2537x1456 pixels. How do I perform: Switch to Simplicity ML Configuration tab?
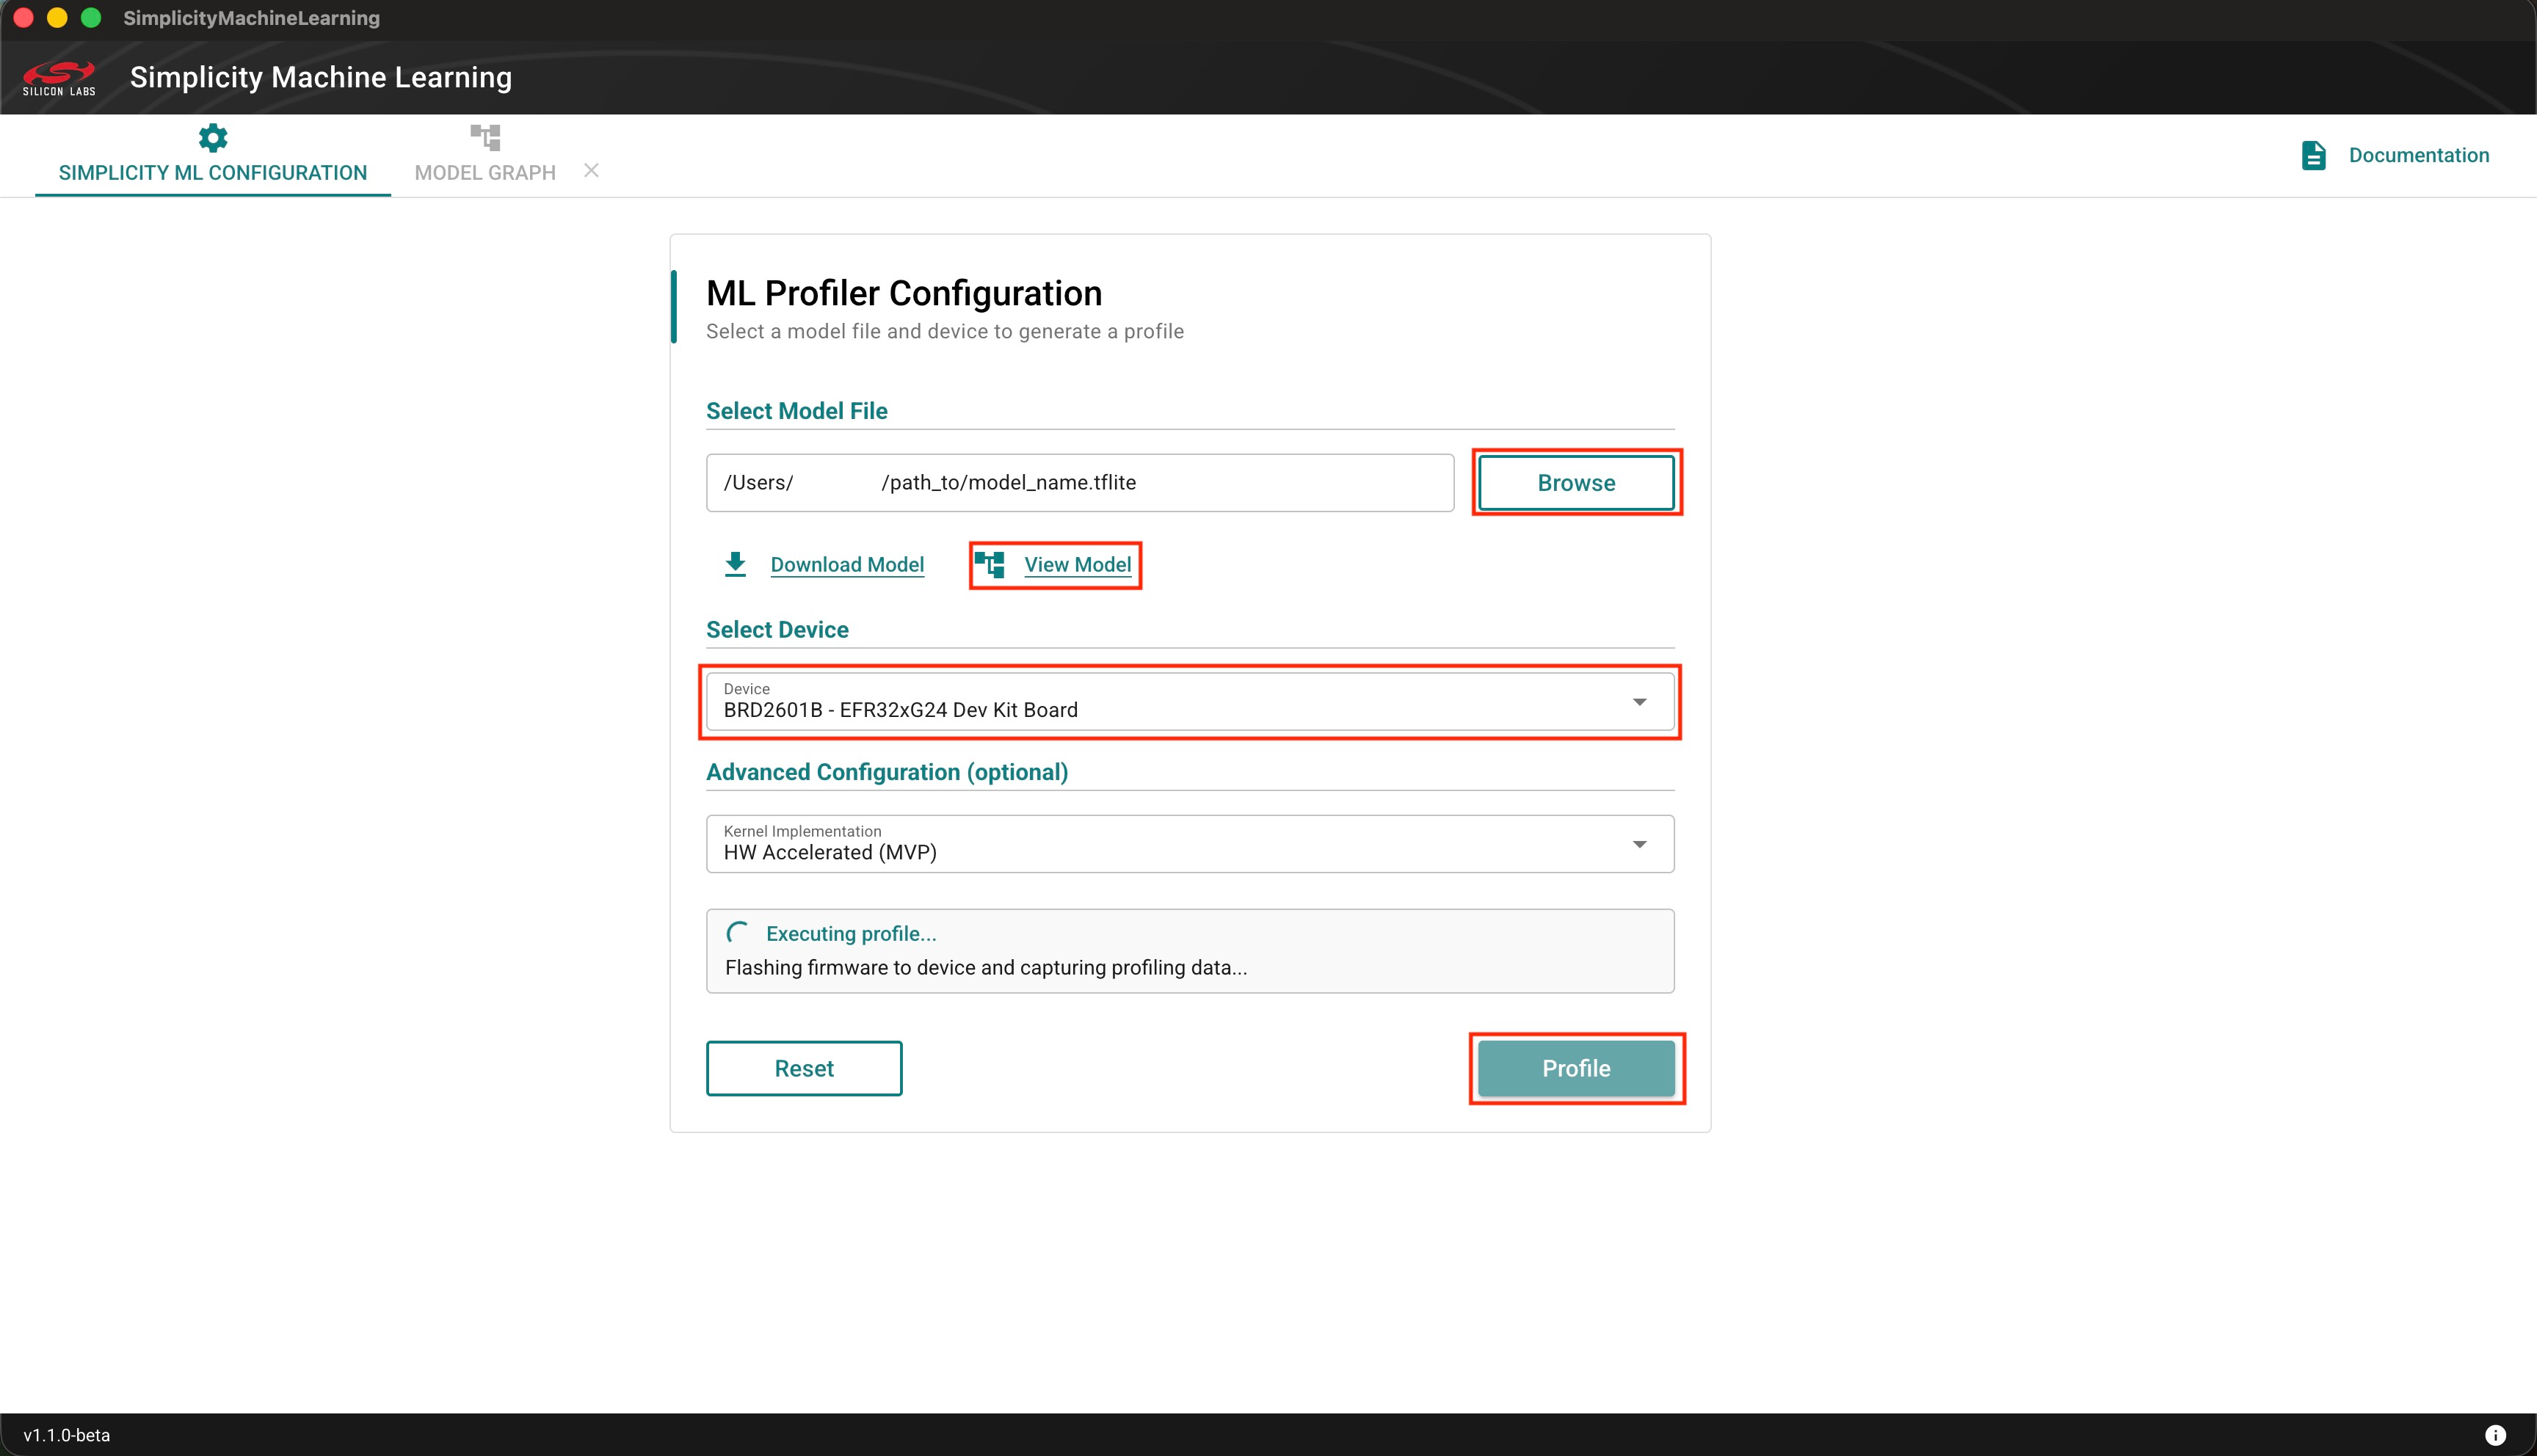click(213, 155)
